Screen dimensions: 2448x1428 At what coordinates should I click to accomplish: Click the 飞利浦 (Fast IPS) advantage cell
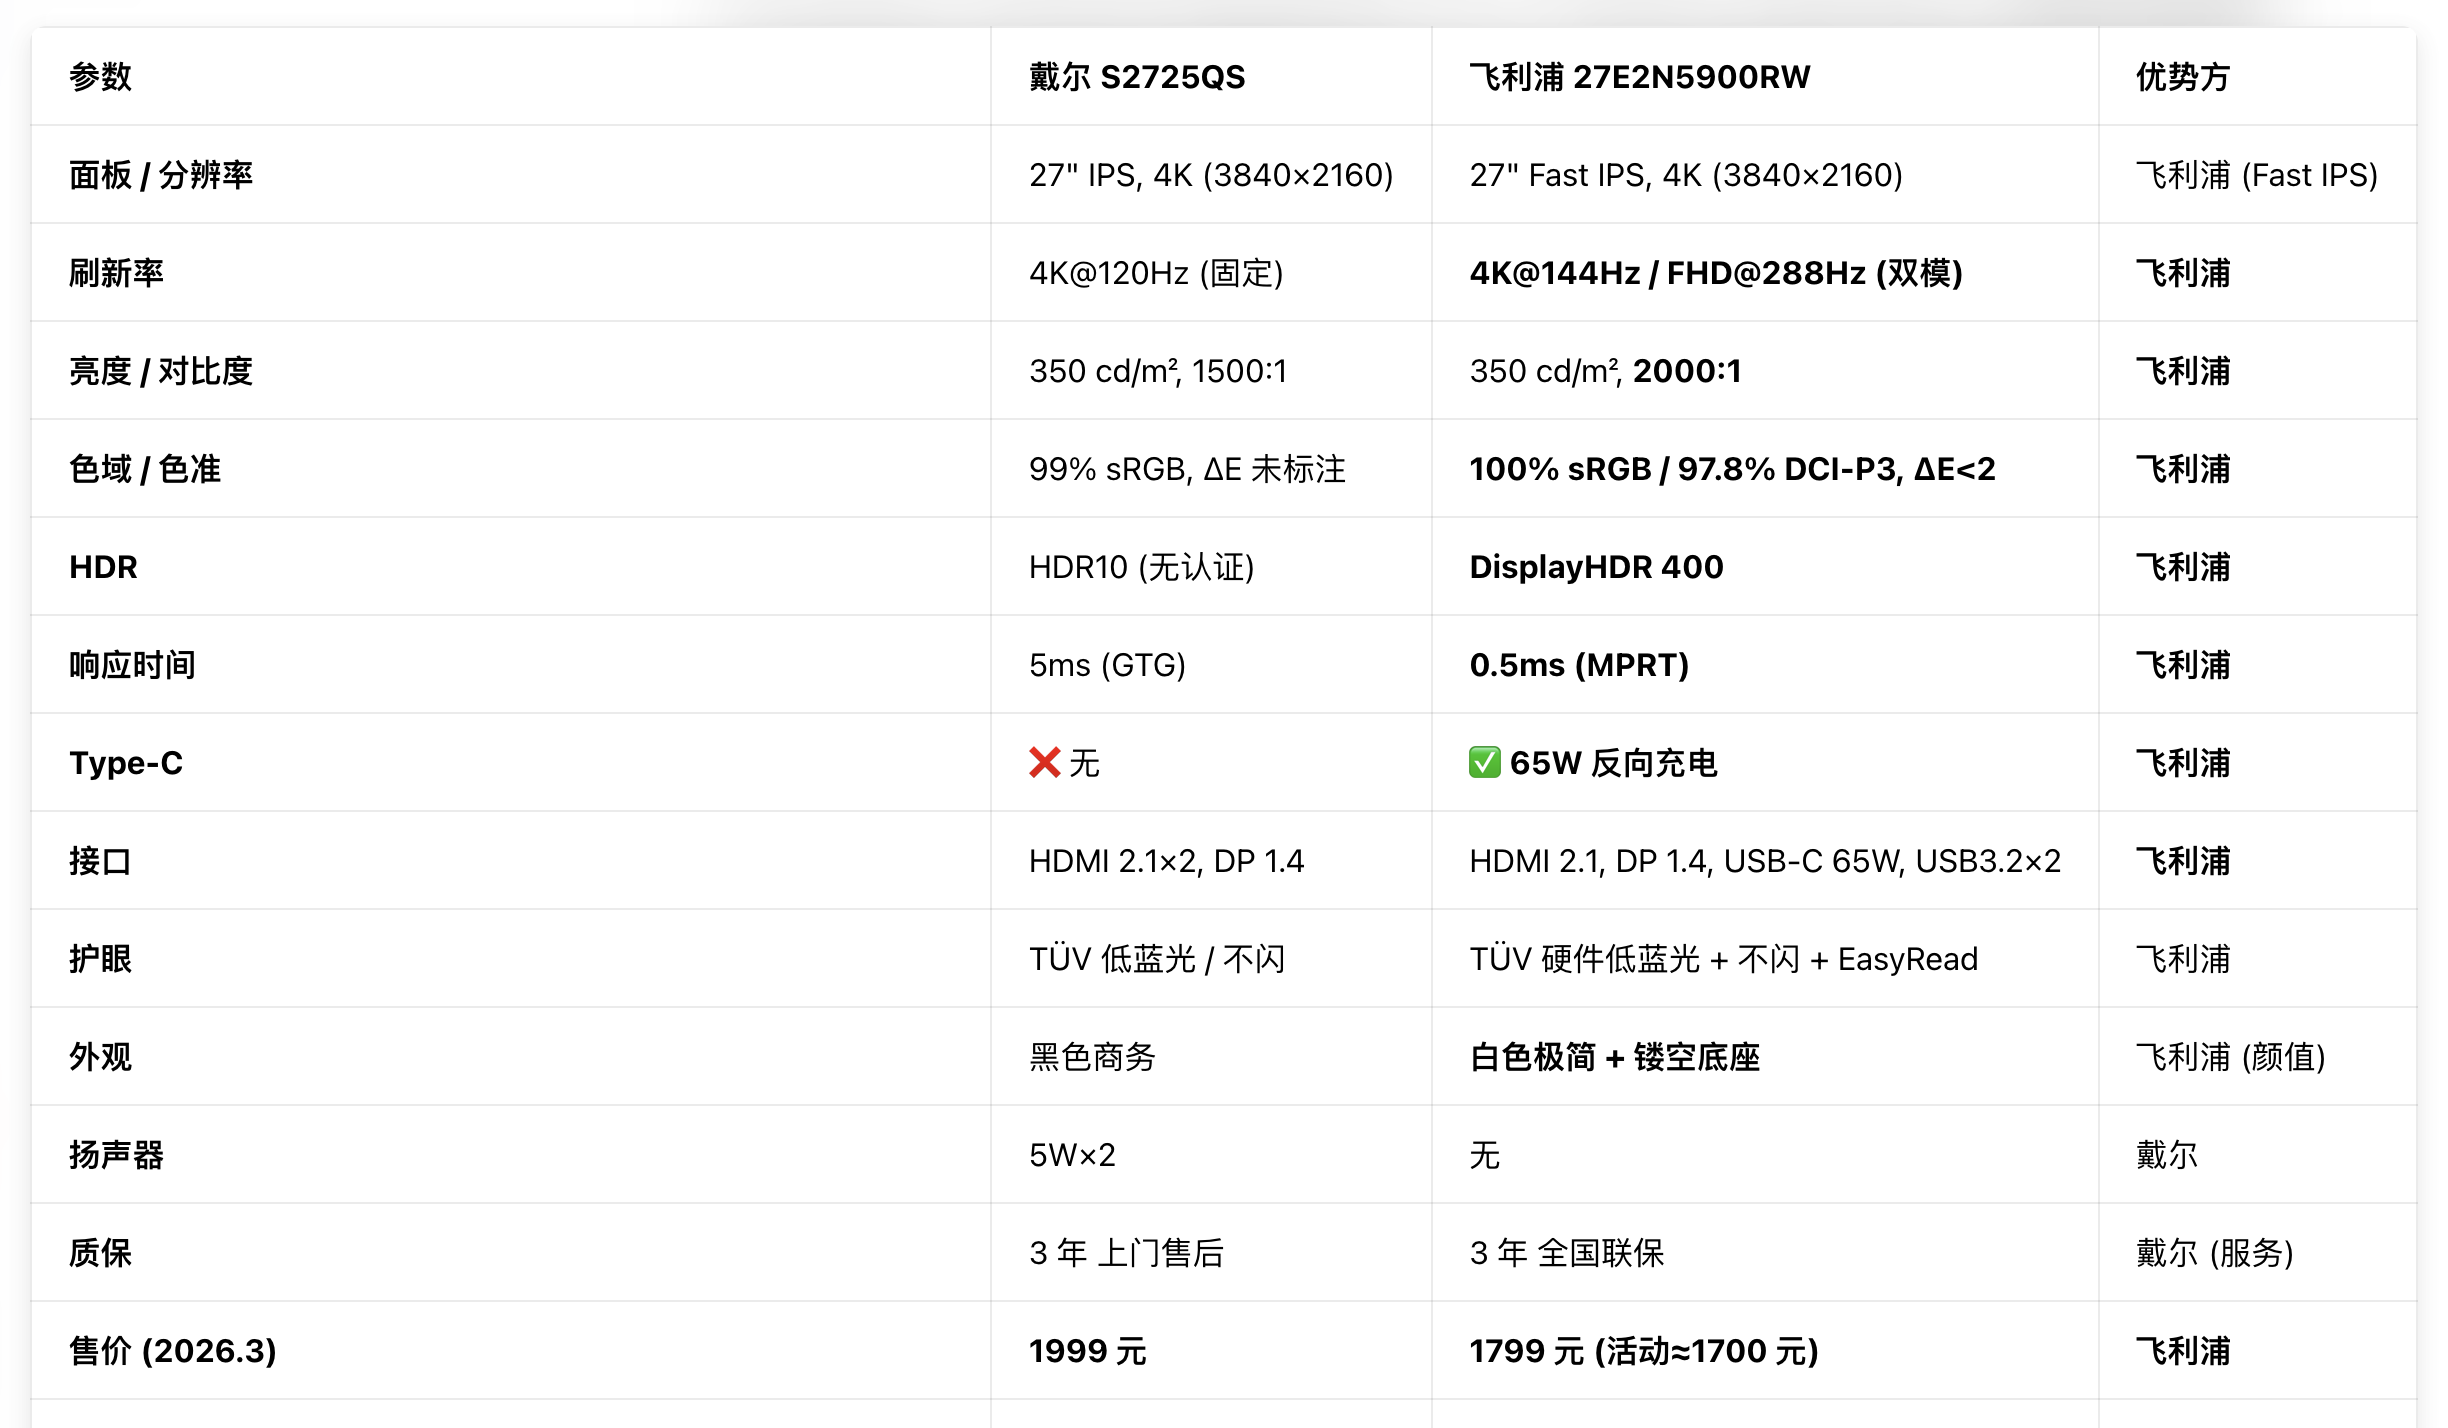[x=2256, y=175]
